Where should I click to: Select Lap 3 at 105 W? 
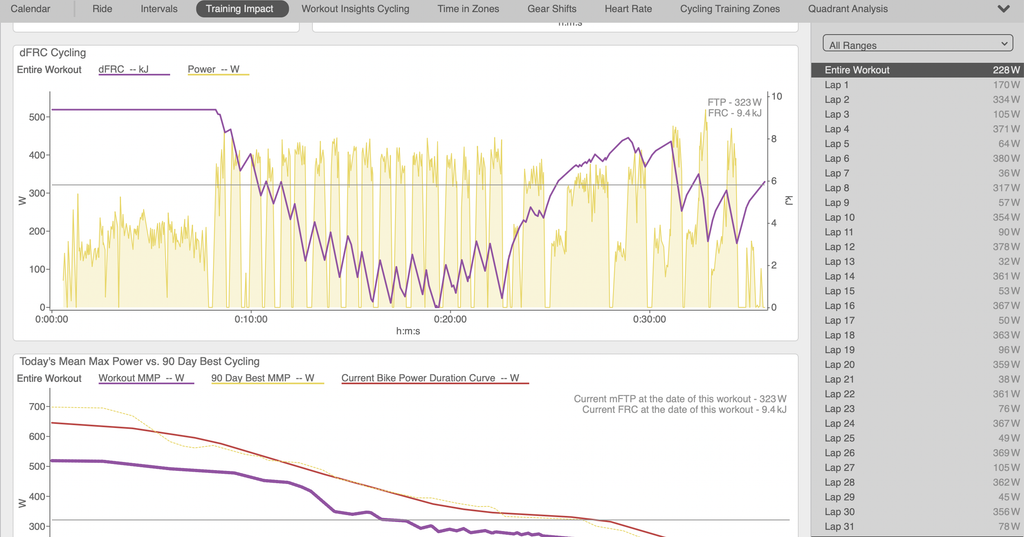pos(918,114)
